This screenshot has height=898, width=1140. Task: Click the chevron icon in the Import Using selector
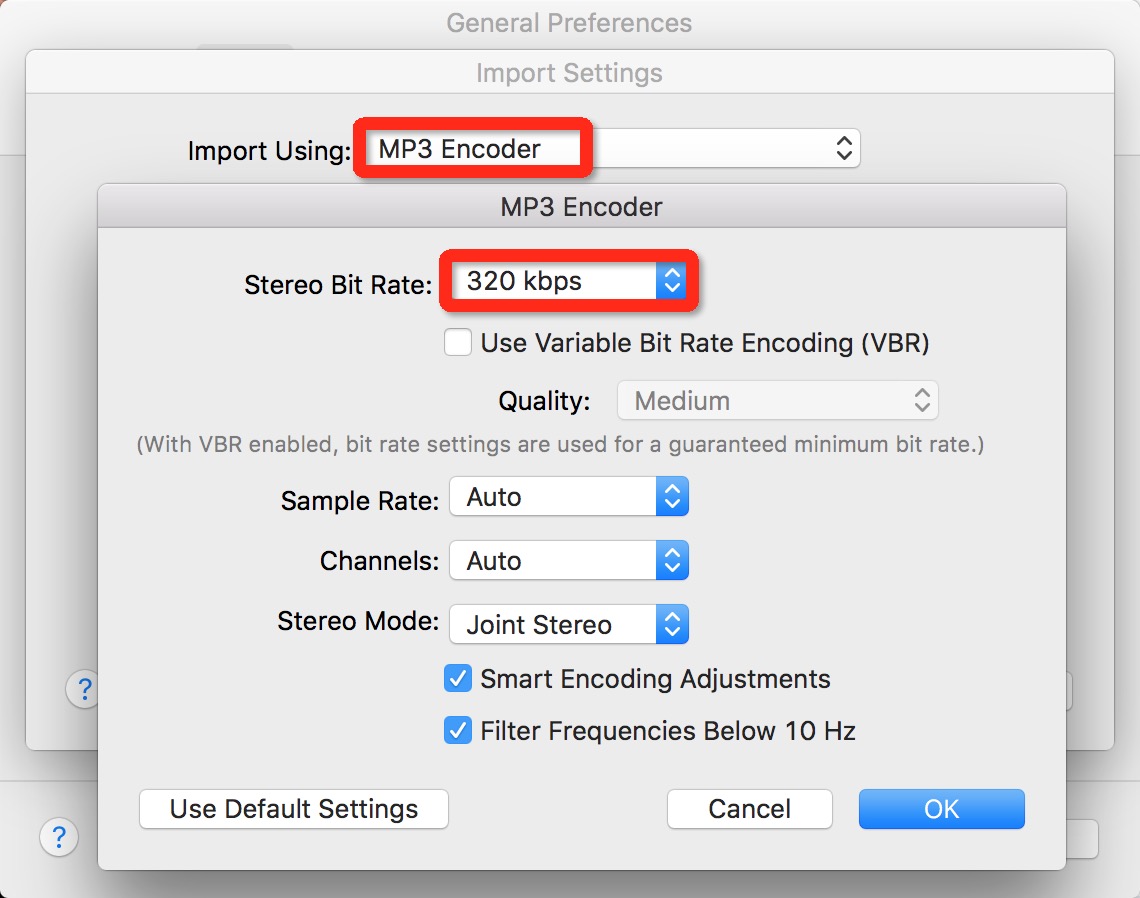pyautogui.click(x=845, y=148)
